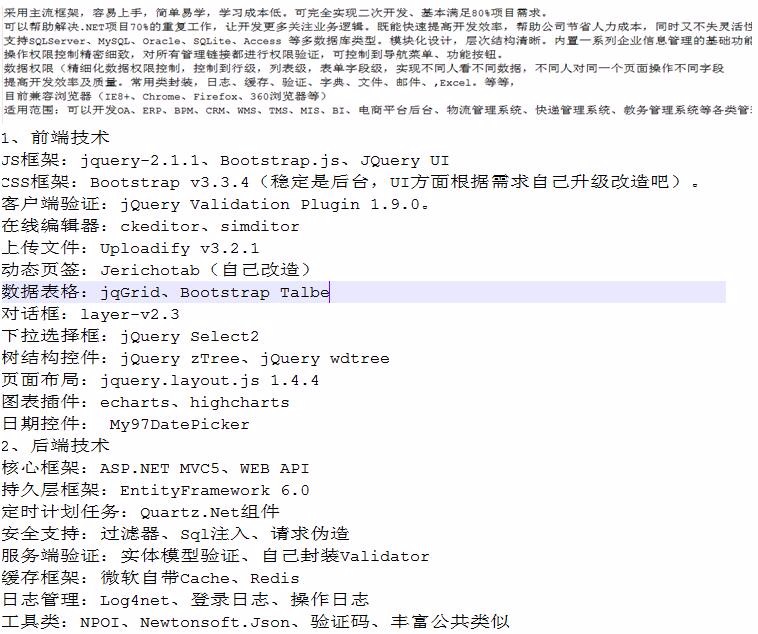Image resolution: width=758 pixels, height=634 pixels.
Task: Click the line '工具类: NPOI、Newtonsoft.Json'
Action: (255, 622)
